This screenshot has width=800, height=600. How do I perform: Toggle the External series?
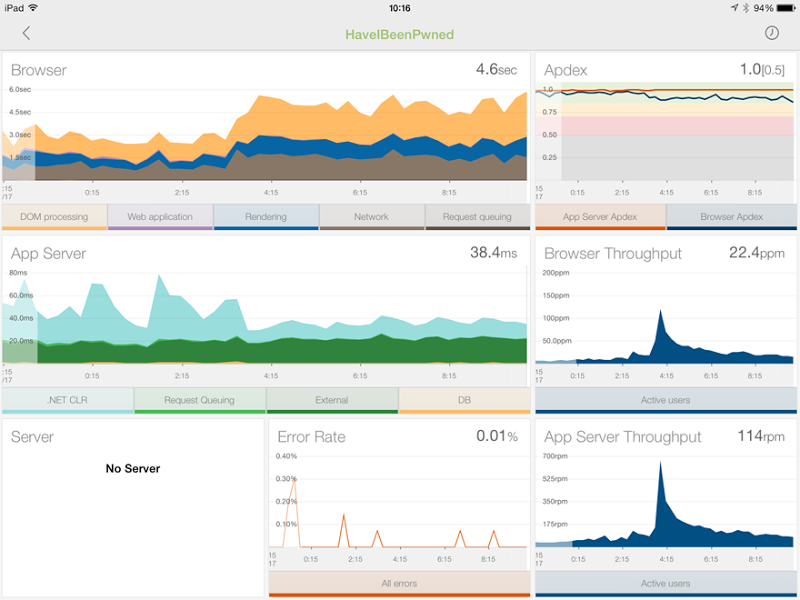[332, 401]
